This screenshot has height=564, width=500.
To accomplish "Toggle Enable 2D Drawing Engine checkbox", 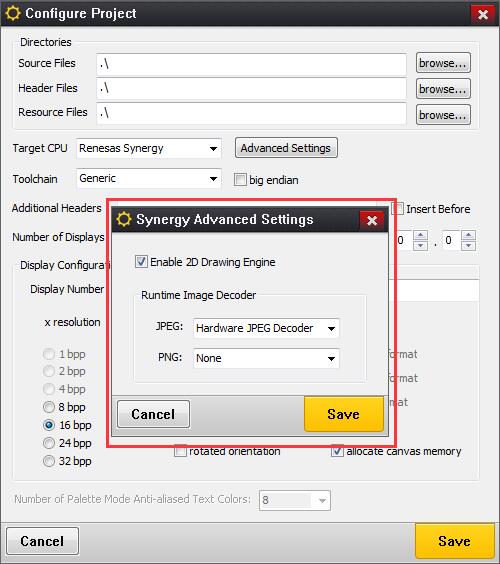I will tap(141, 261).
